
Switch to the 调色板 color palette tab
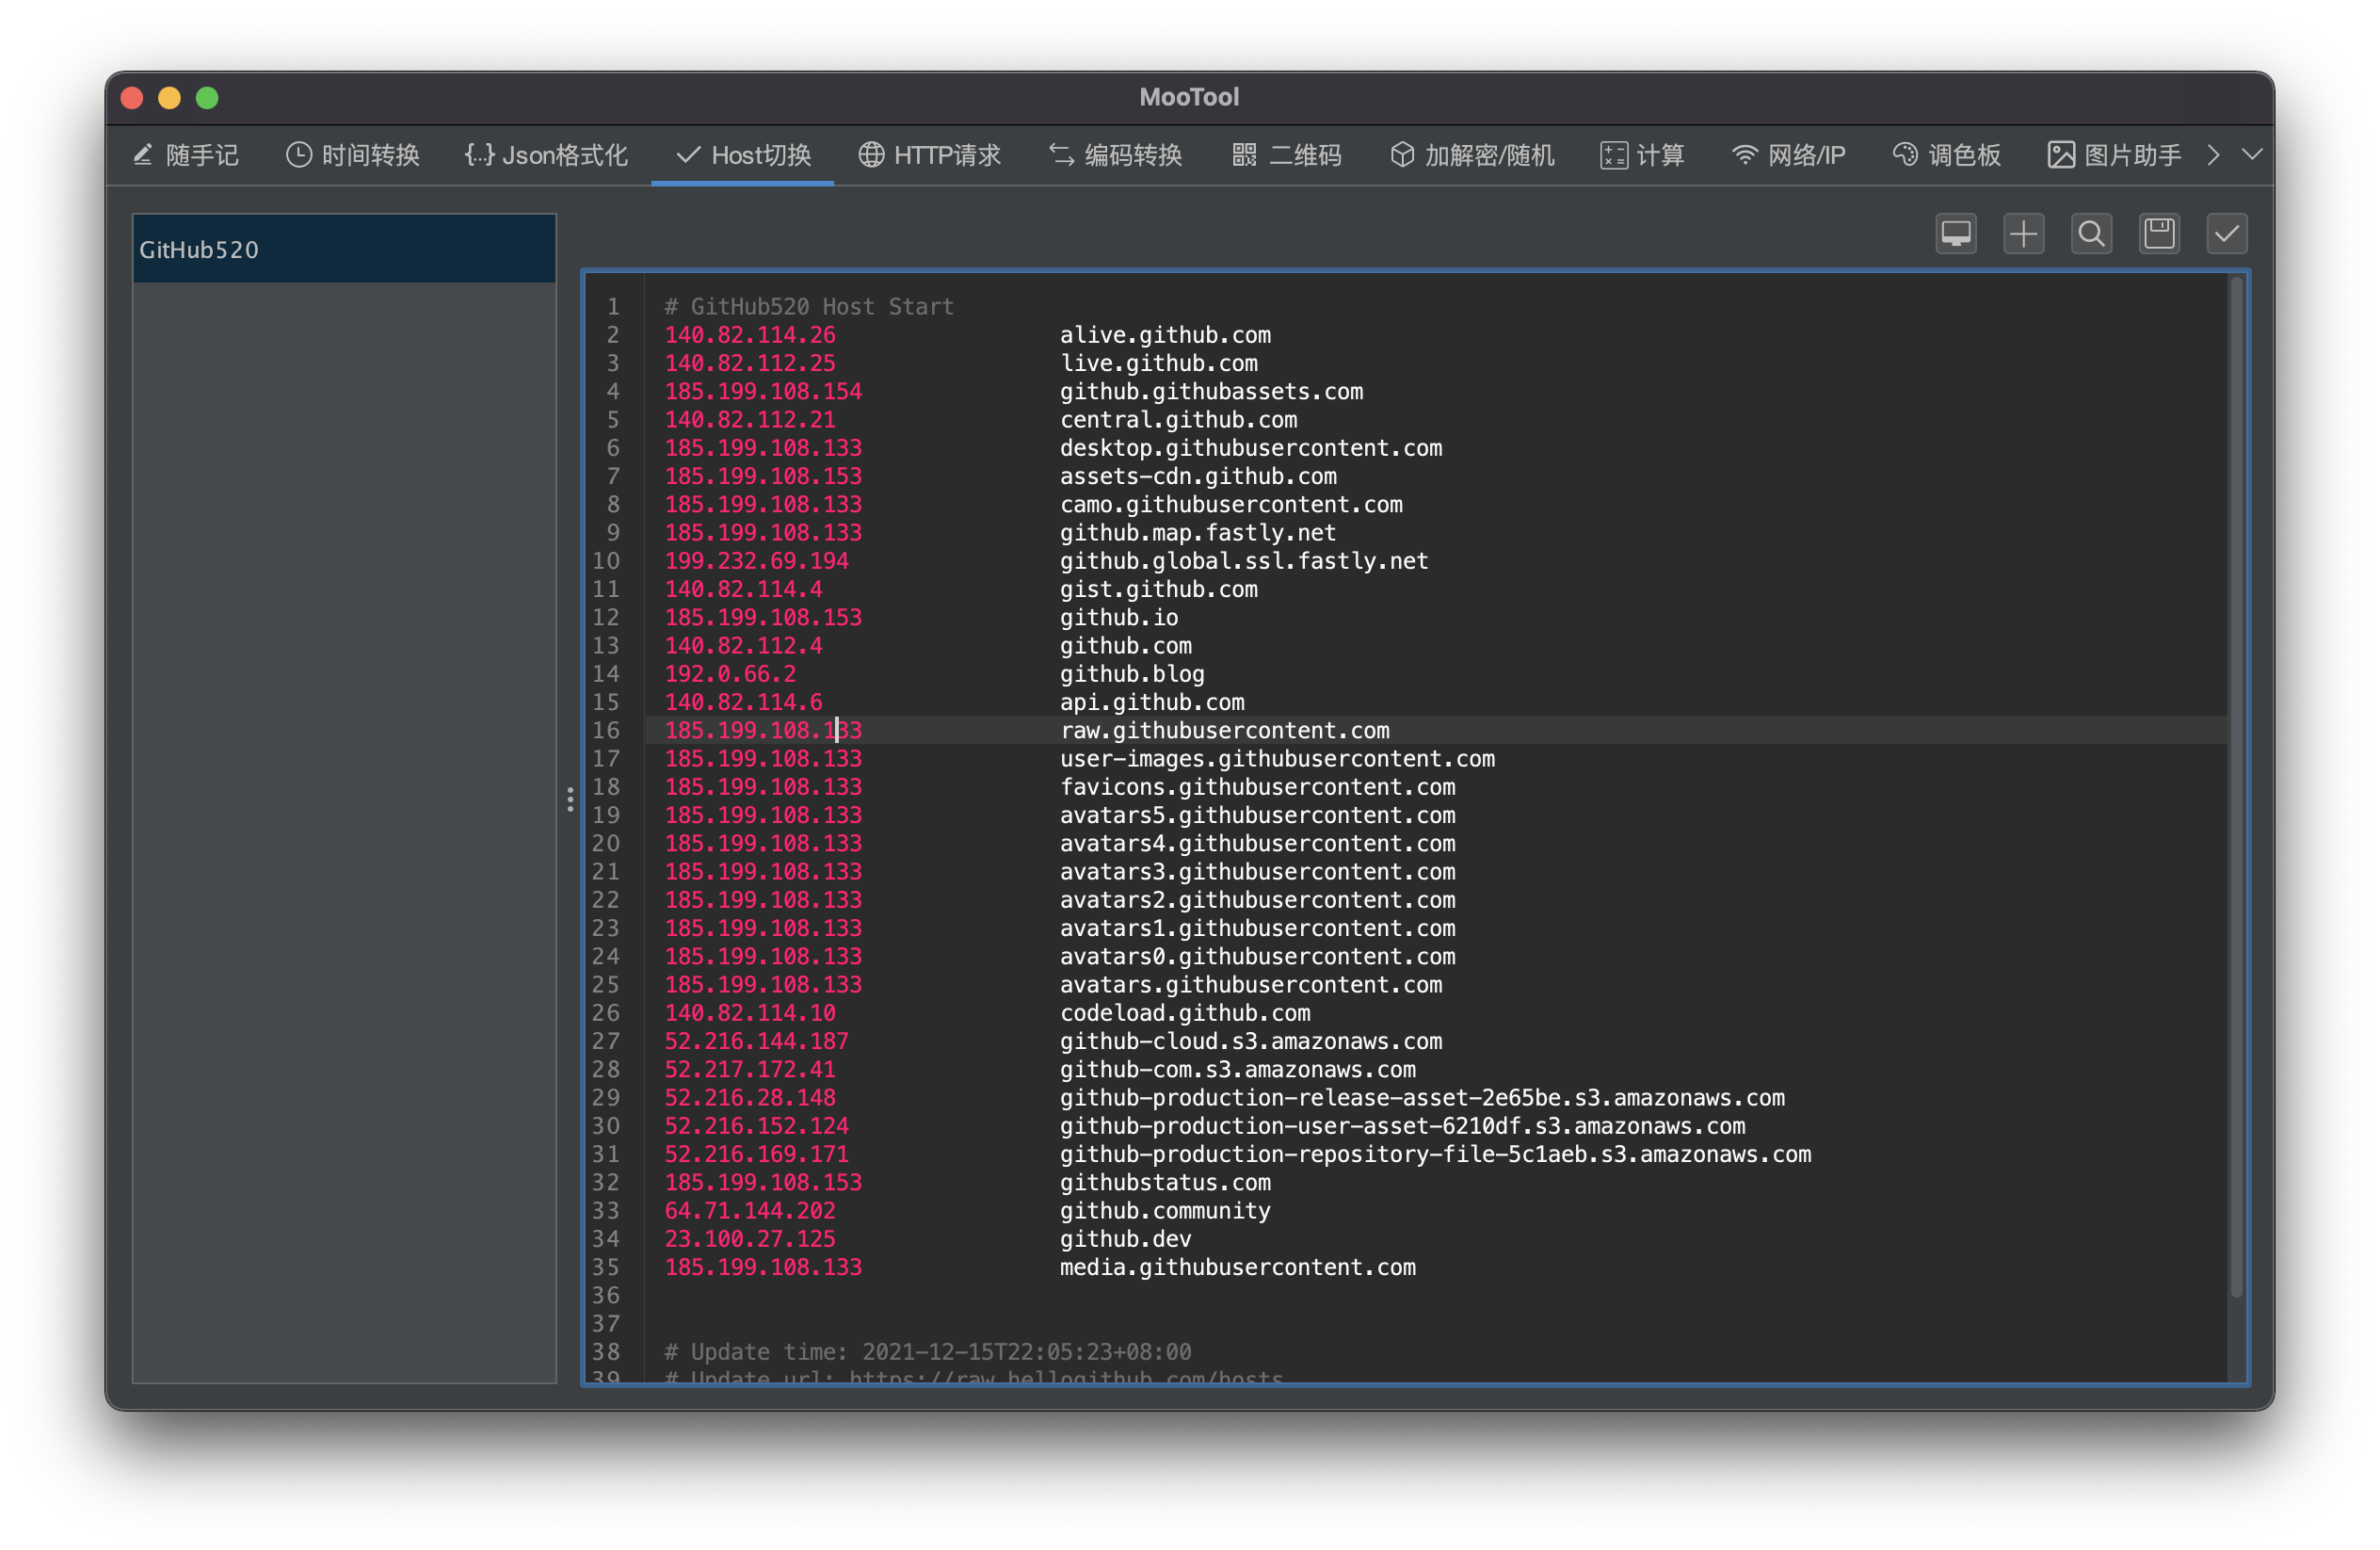tap(1946, 155)
